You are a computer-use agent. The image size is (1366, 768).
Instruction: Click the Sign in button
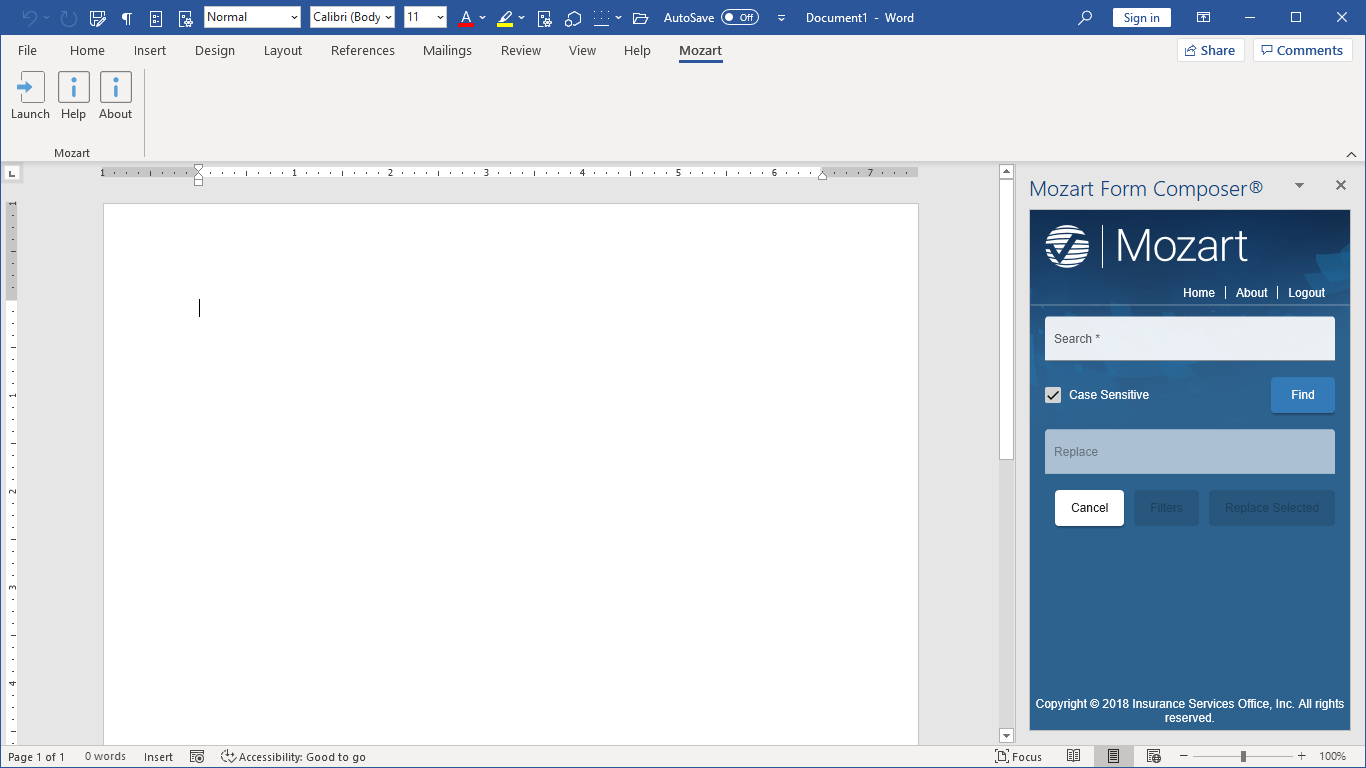pyautogui.click(x=1141, y=18)
